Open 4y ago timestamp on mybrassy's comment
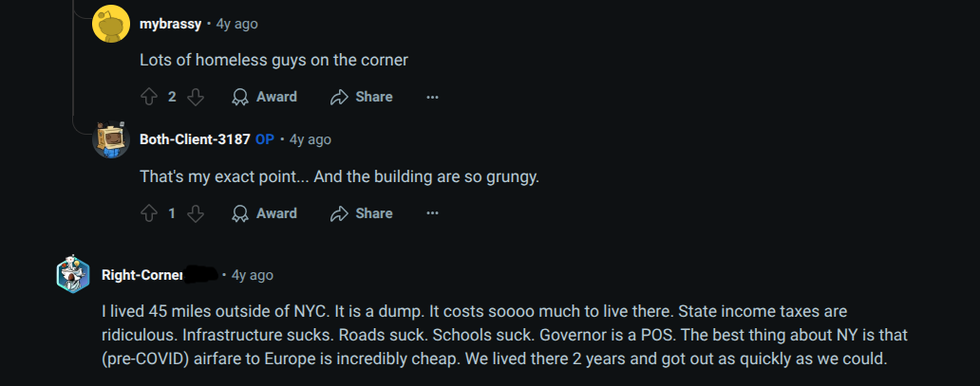This screenshot has height=386, width=980. pos(237,24)
